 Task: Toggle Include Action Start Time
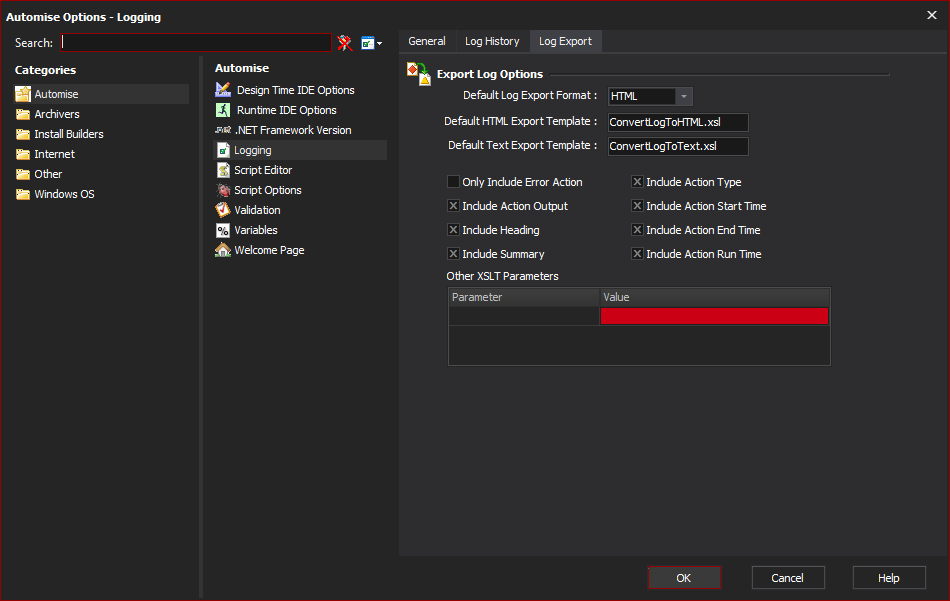coord(637,206)
